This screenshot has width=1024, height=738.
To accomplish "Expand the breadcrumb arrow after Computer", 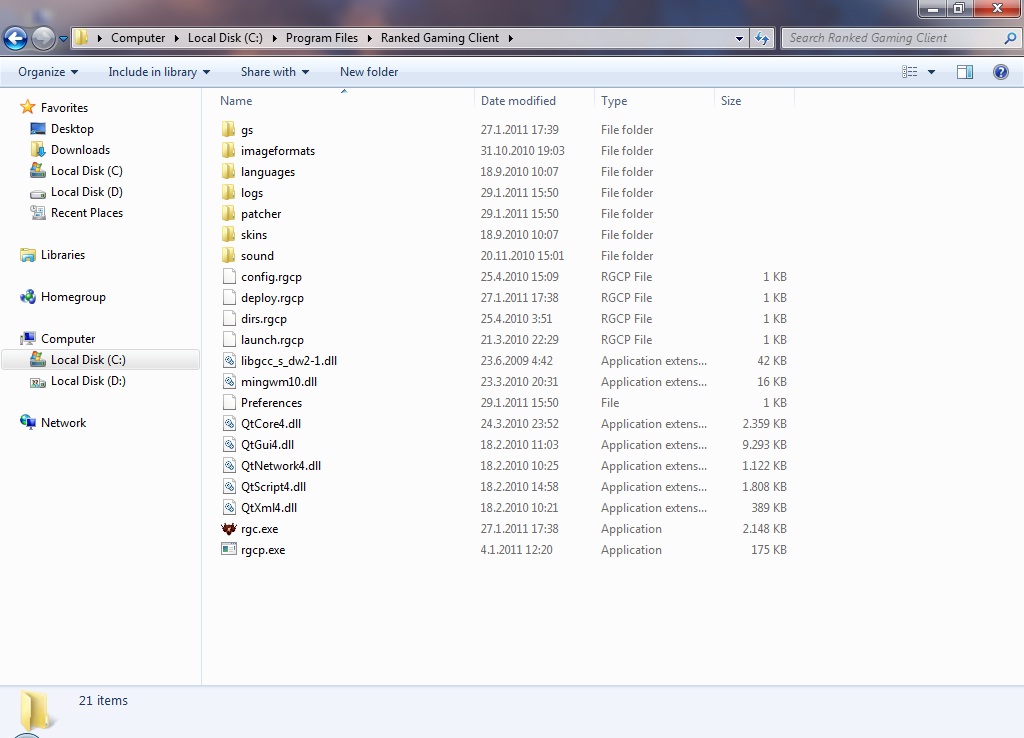I will (176, 38).
